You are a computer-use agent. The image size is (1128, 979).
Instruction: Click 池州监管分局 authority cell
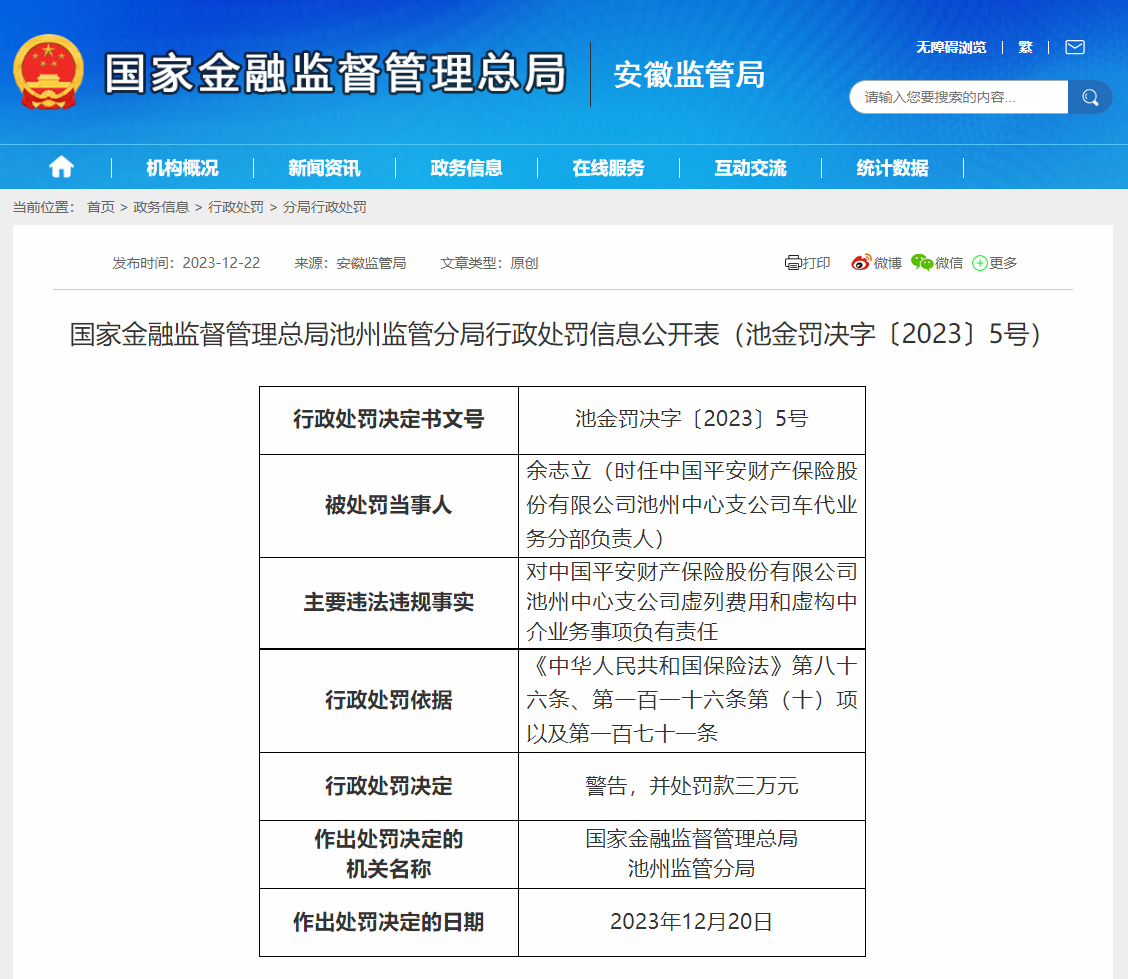(691, 854)
